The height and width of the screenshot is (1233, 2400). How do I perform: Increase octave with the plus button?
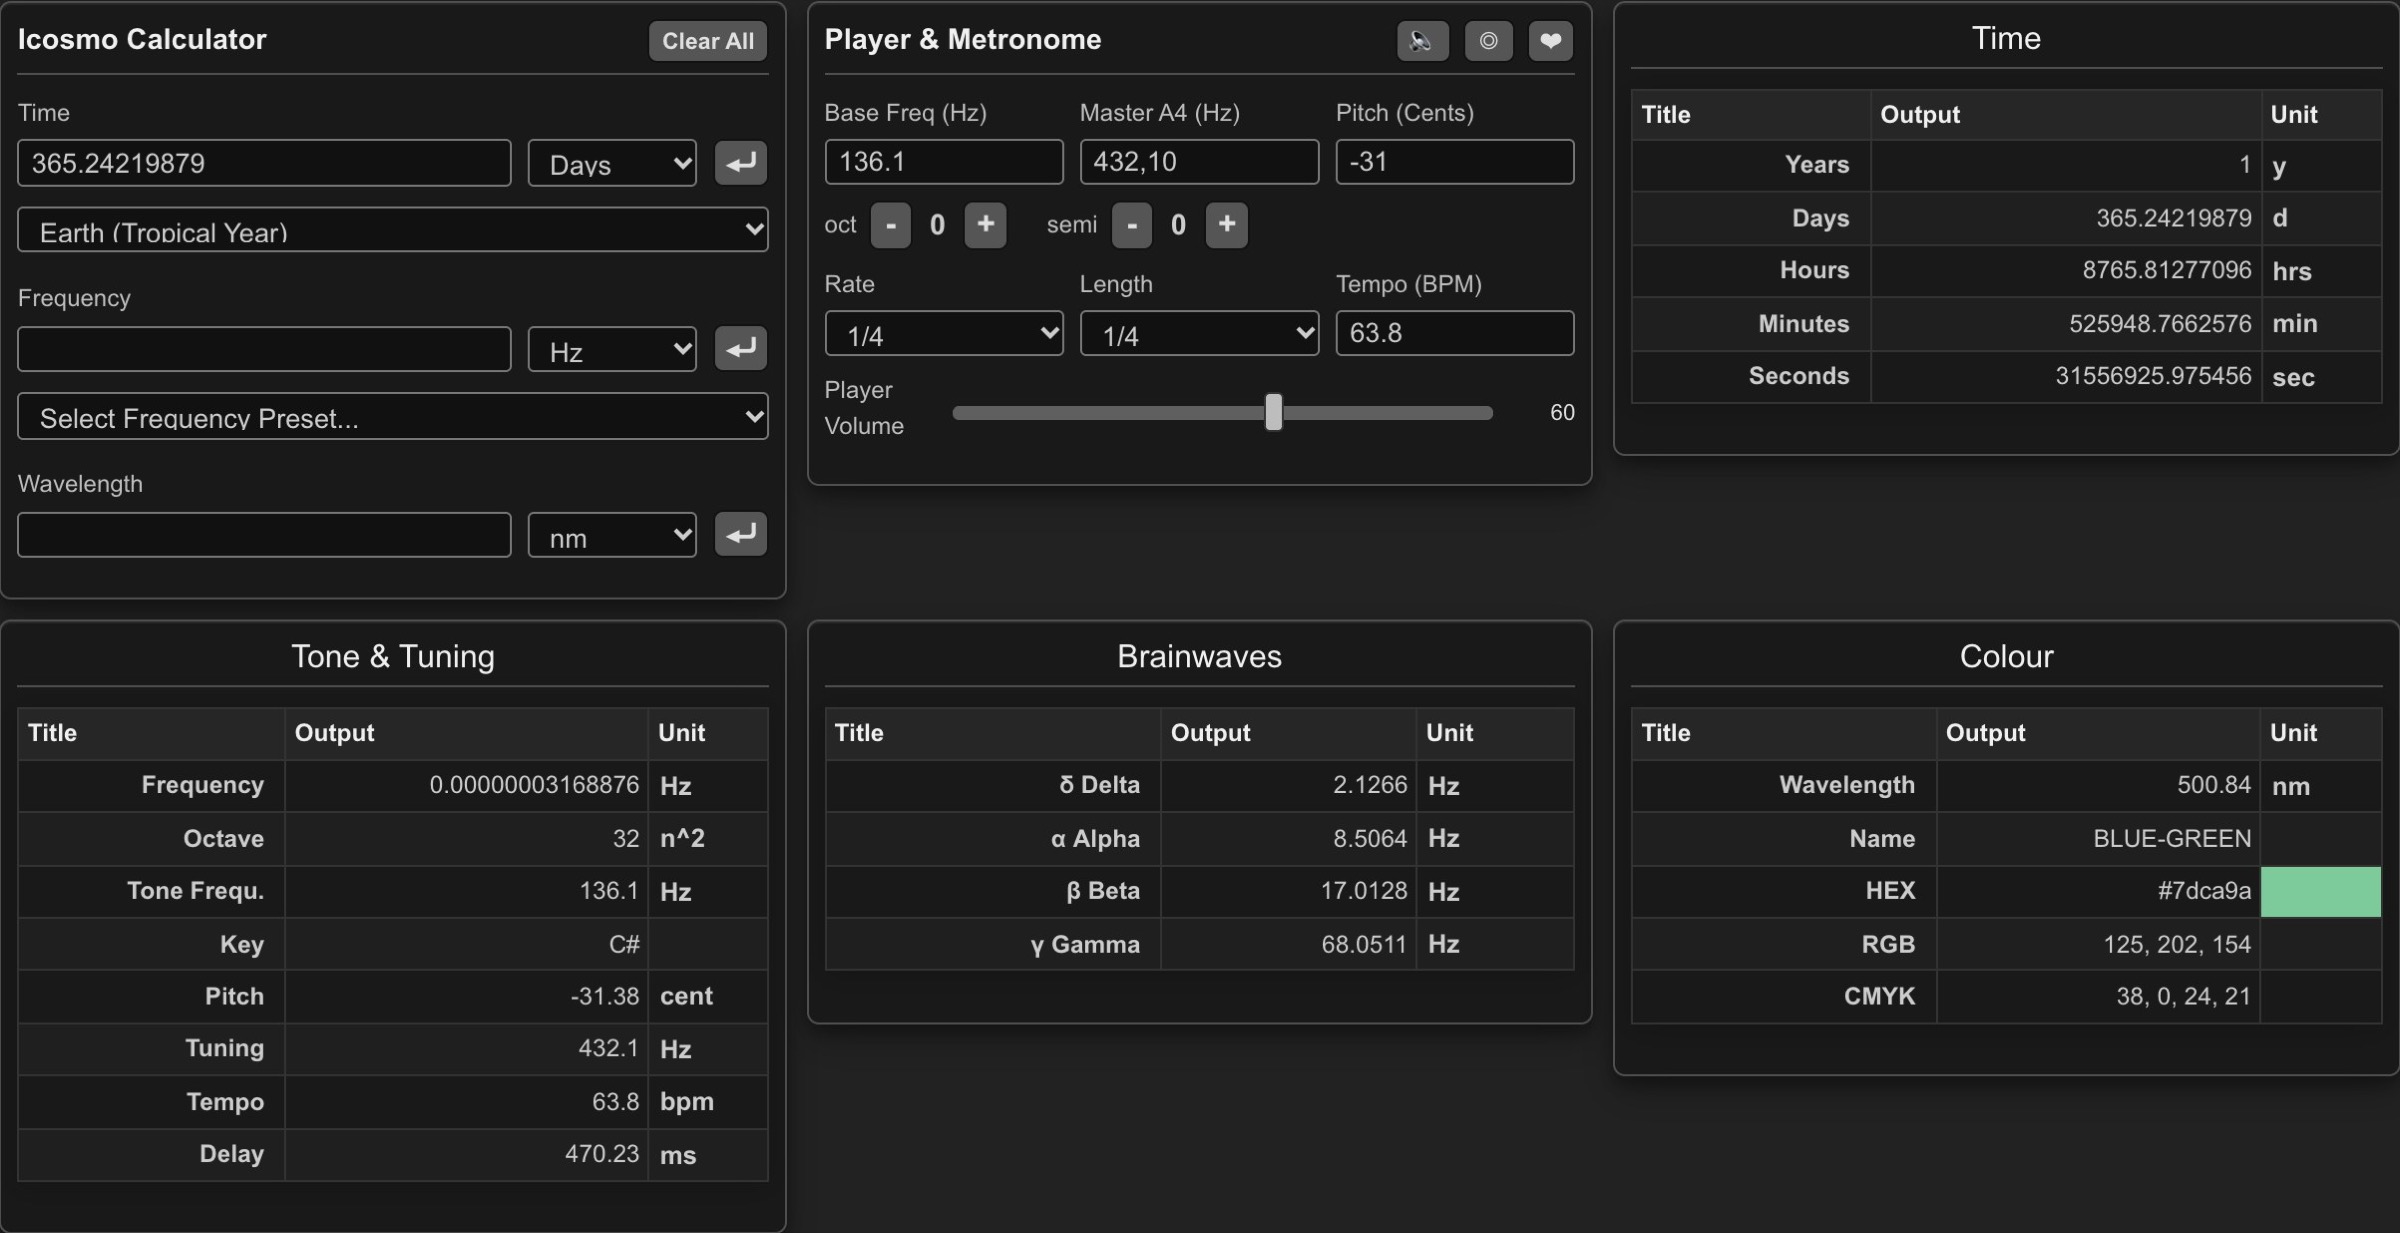point(985,224)
